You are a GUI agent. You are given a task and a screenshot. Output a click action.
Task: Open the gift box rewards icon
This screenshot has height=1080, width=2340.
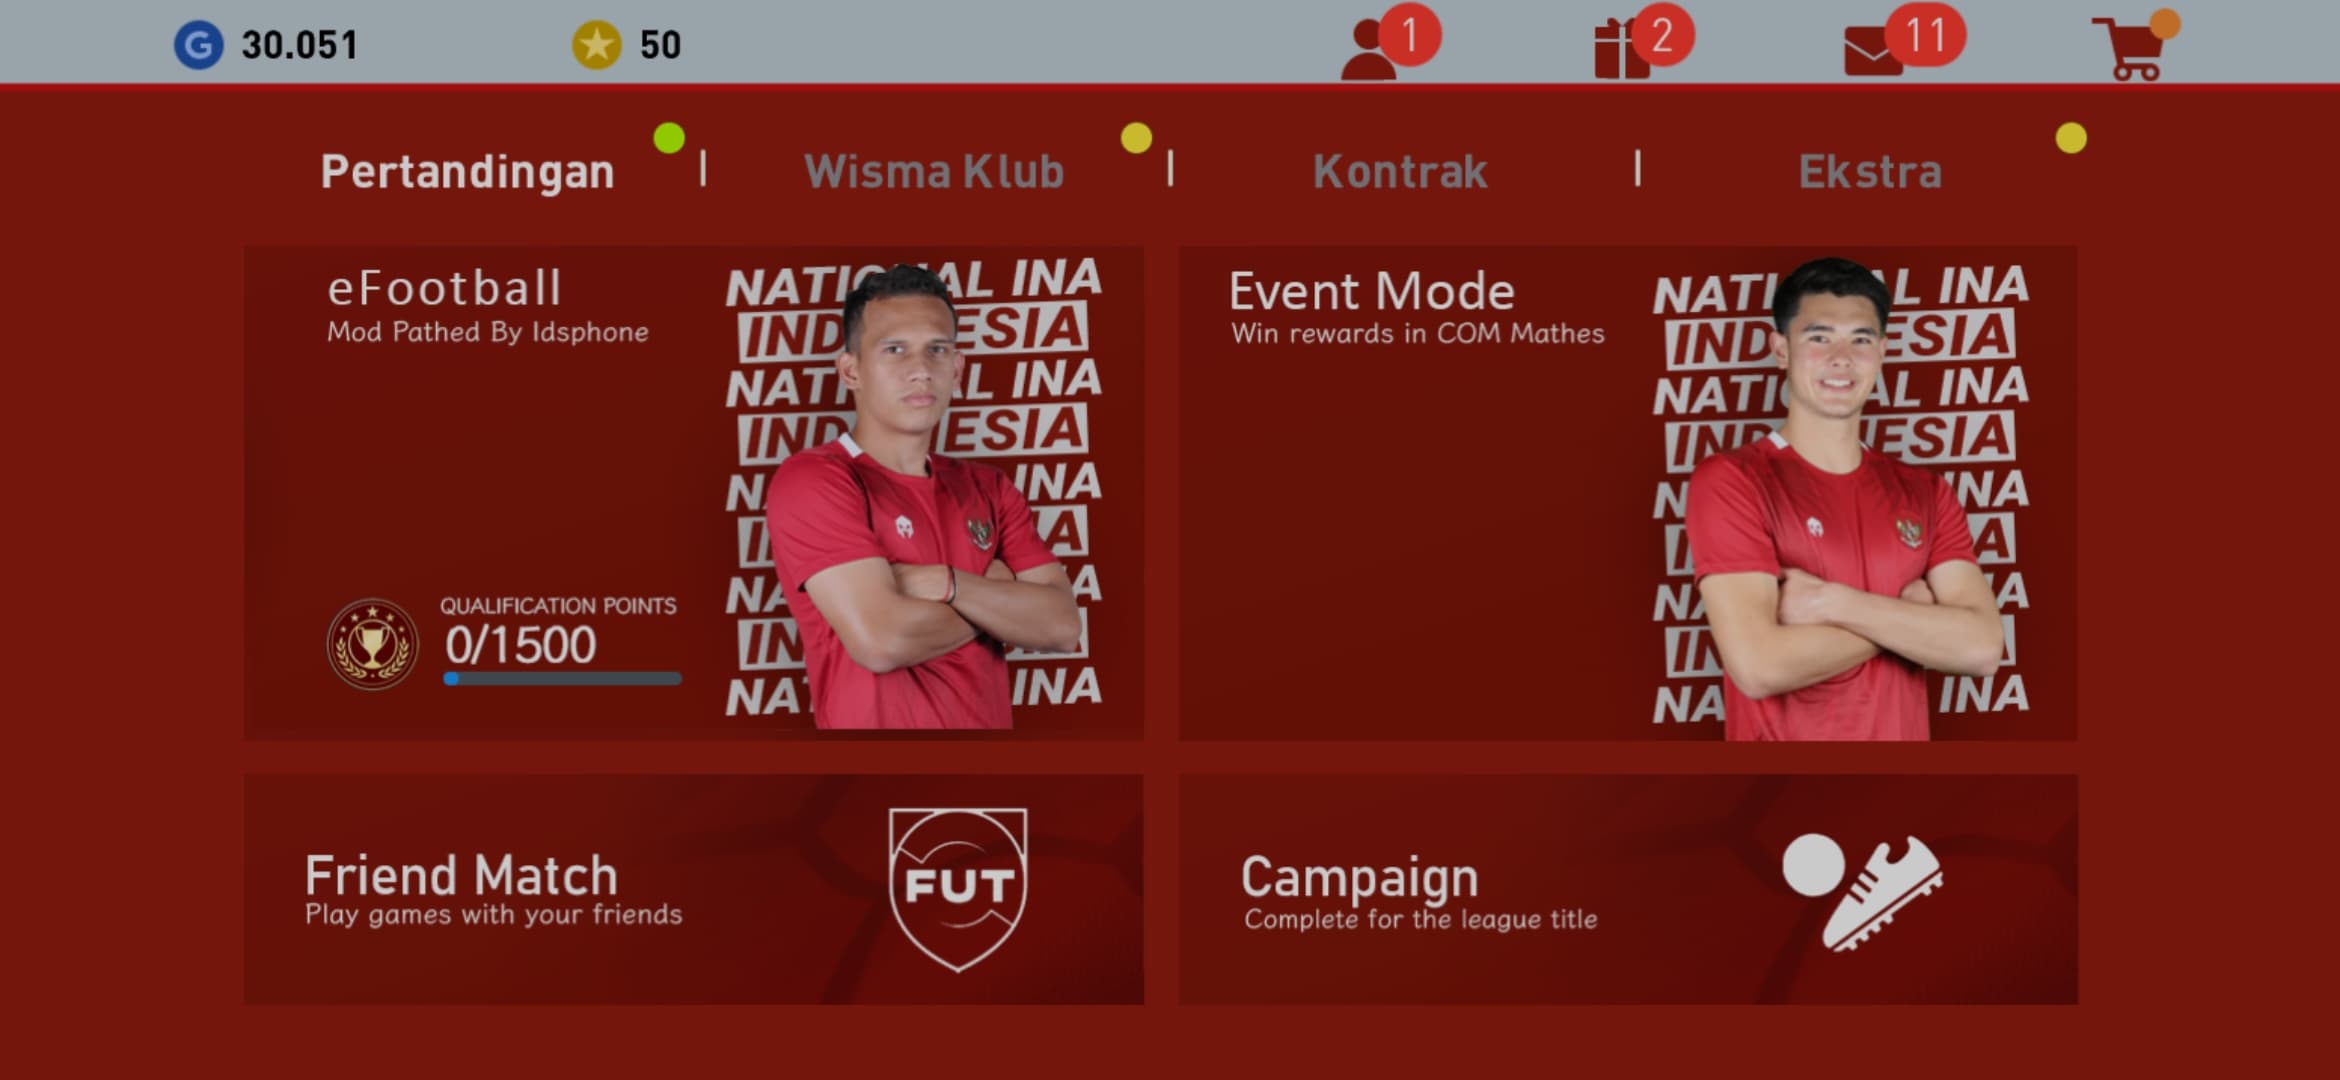(1622, 50)
